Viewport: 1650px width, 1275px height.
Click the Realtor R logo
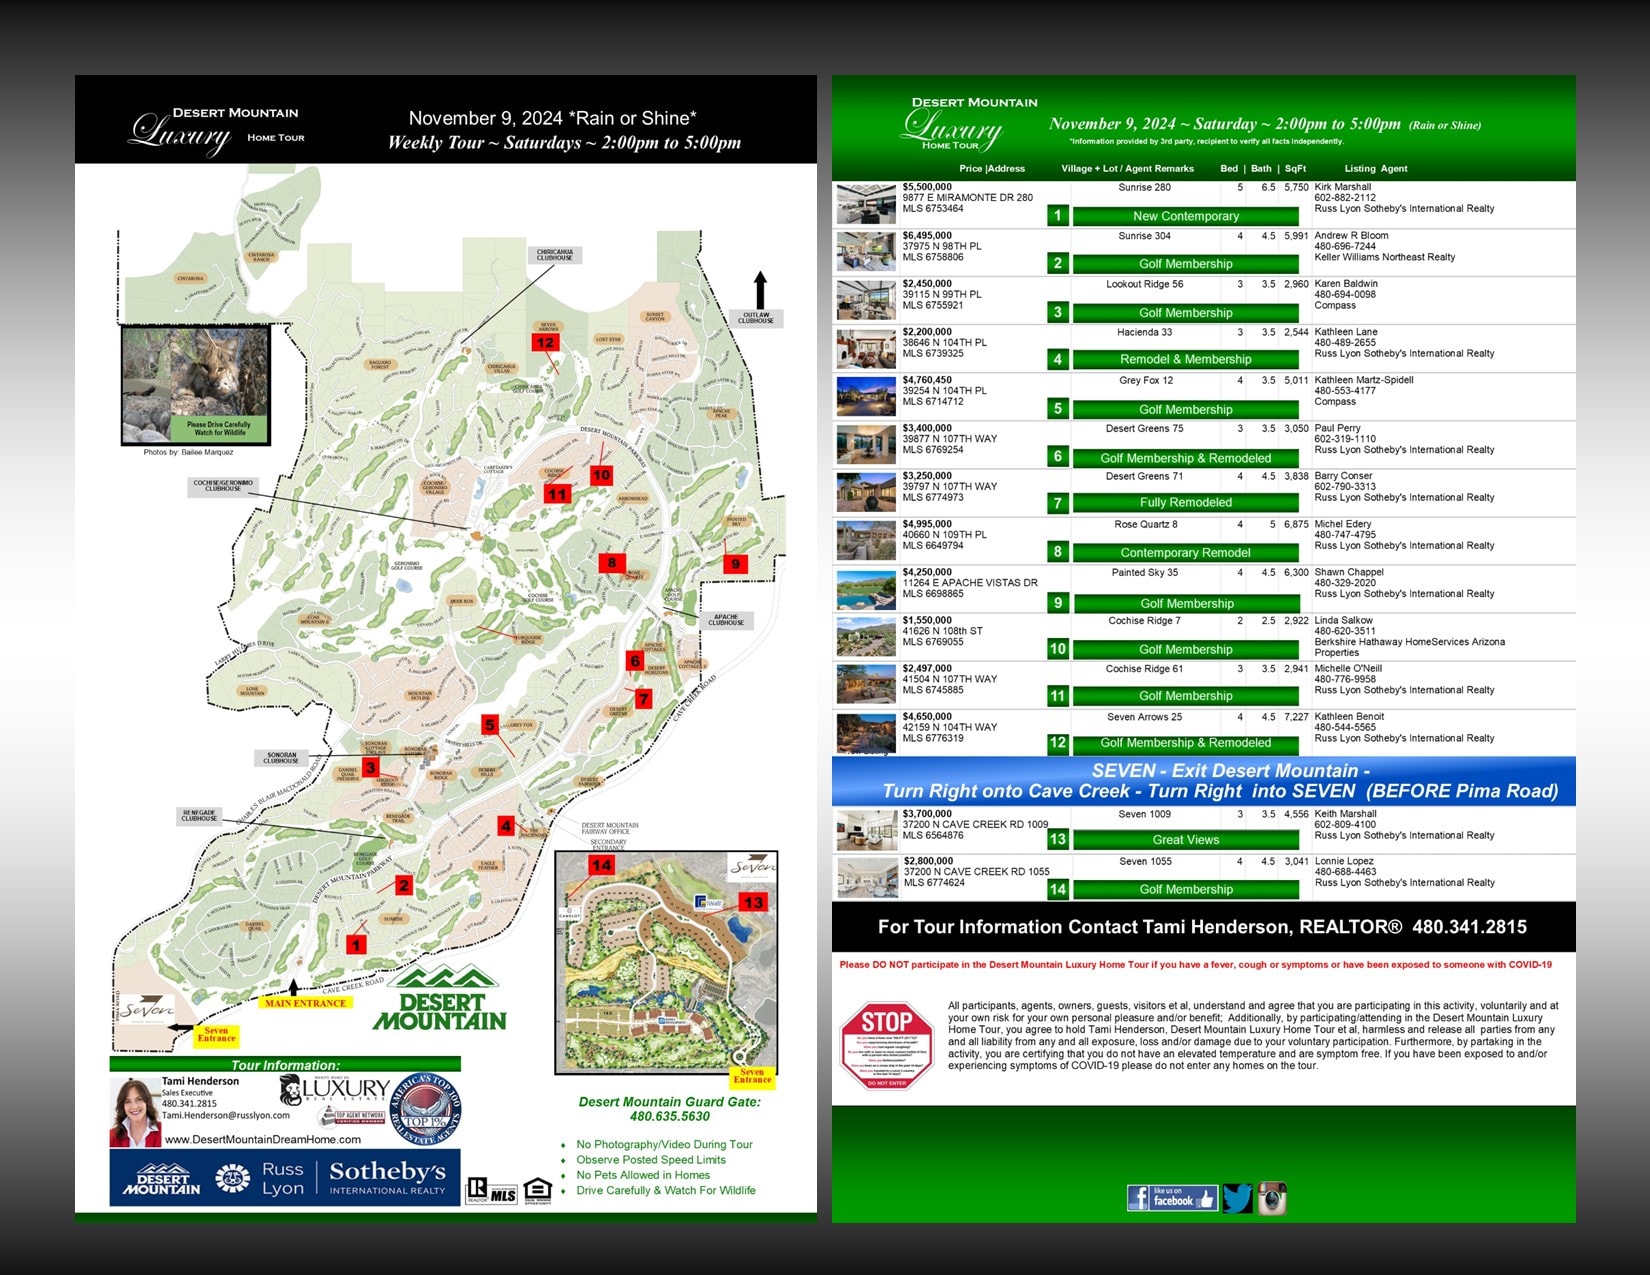(x=477, y=1190)
